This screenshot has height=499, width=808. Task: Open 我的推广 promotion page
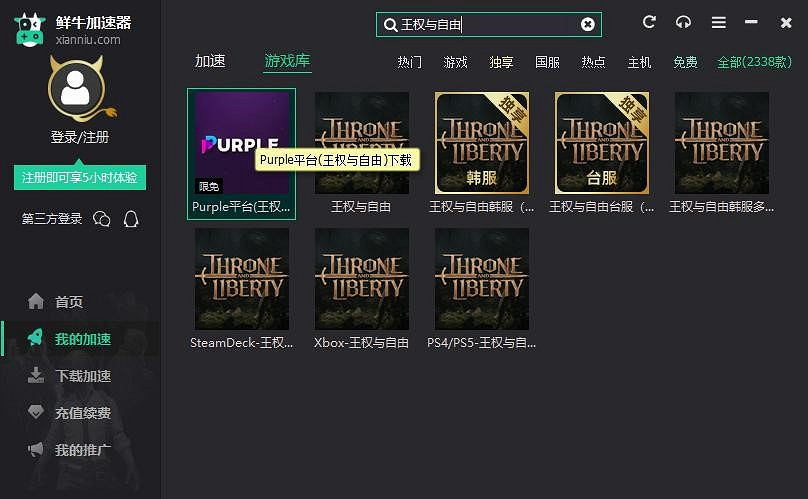click(82, 450)
